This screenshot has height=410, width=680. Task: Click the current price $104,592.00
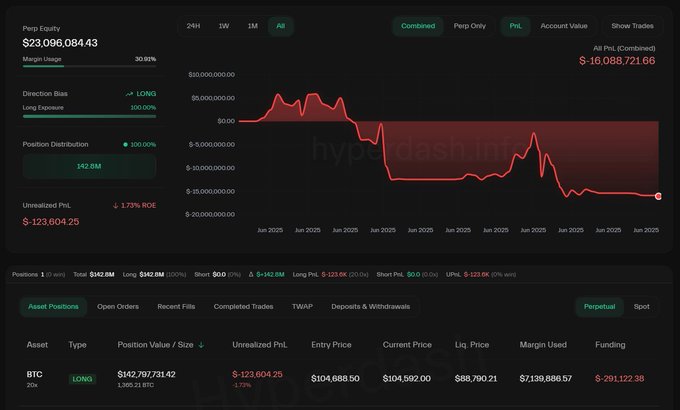407,379
